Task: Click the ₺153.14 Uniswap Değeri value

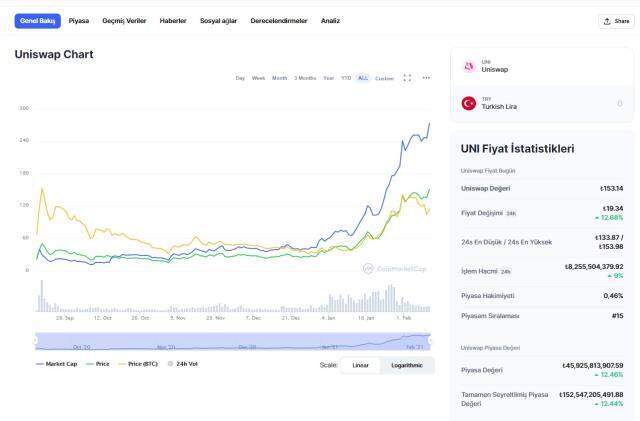Action: pos(611,189)
